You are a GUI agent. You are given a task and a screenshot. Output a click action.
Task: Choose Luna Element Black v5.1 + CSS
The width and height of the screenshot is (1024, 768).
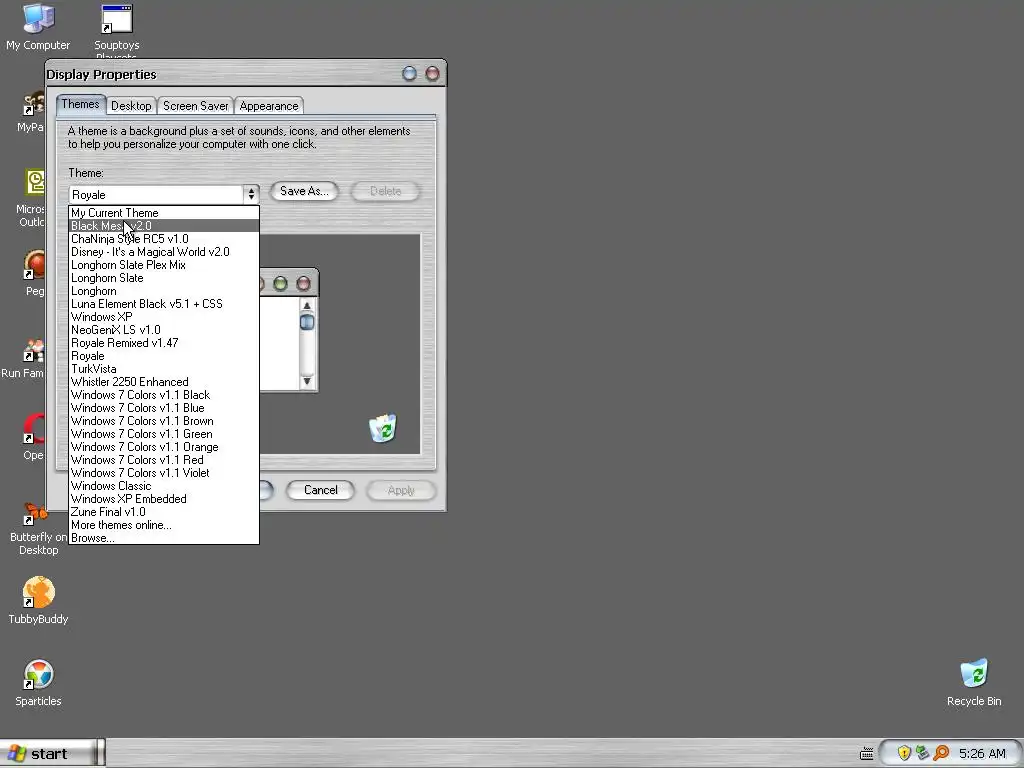pos(164,304)
